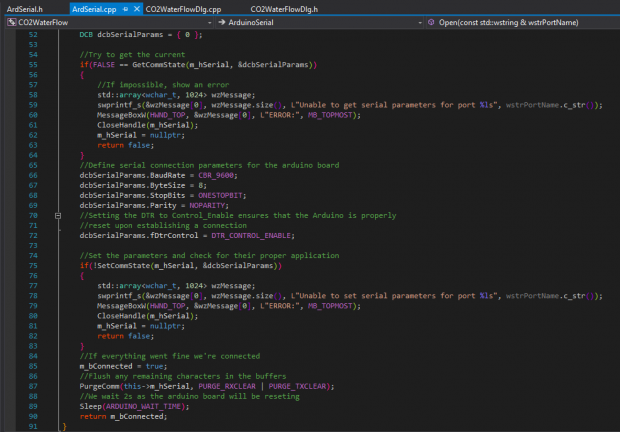
Task: Click the CO2WaterFlow project icon in navigation bar
Action: point(11,23)
